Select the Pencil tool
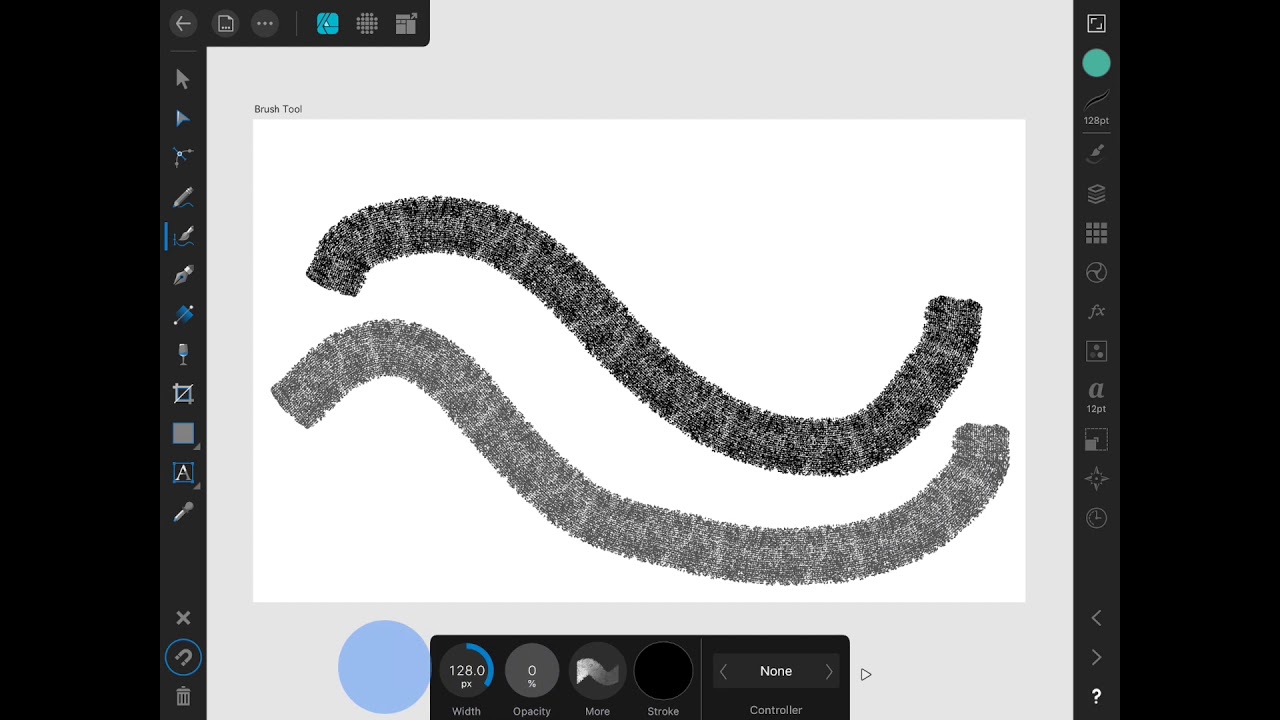The height and width of the screenshot is (720, 1280). coord(183,198)
